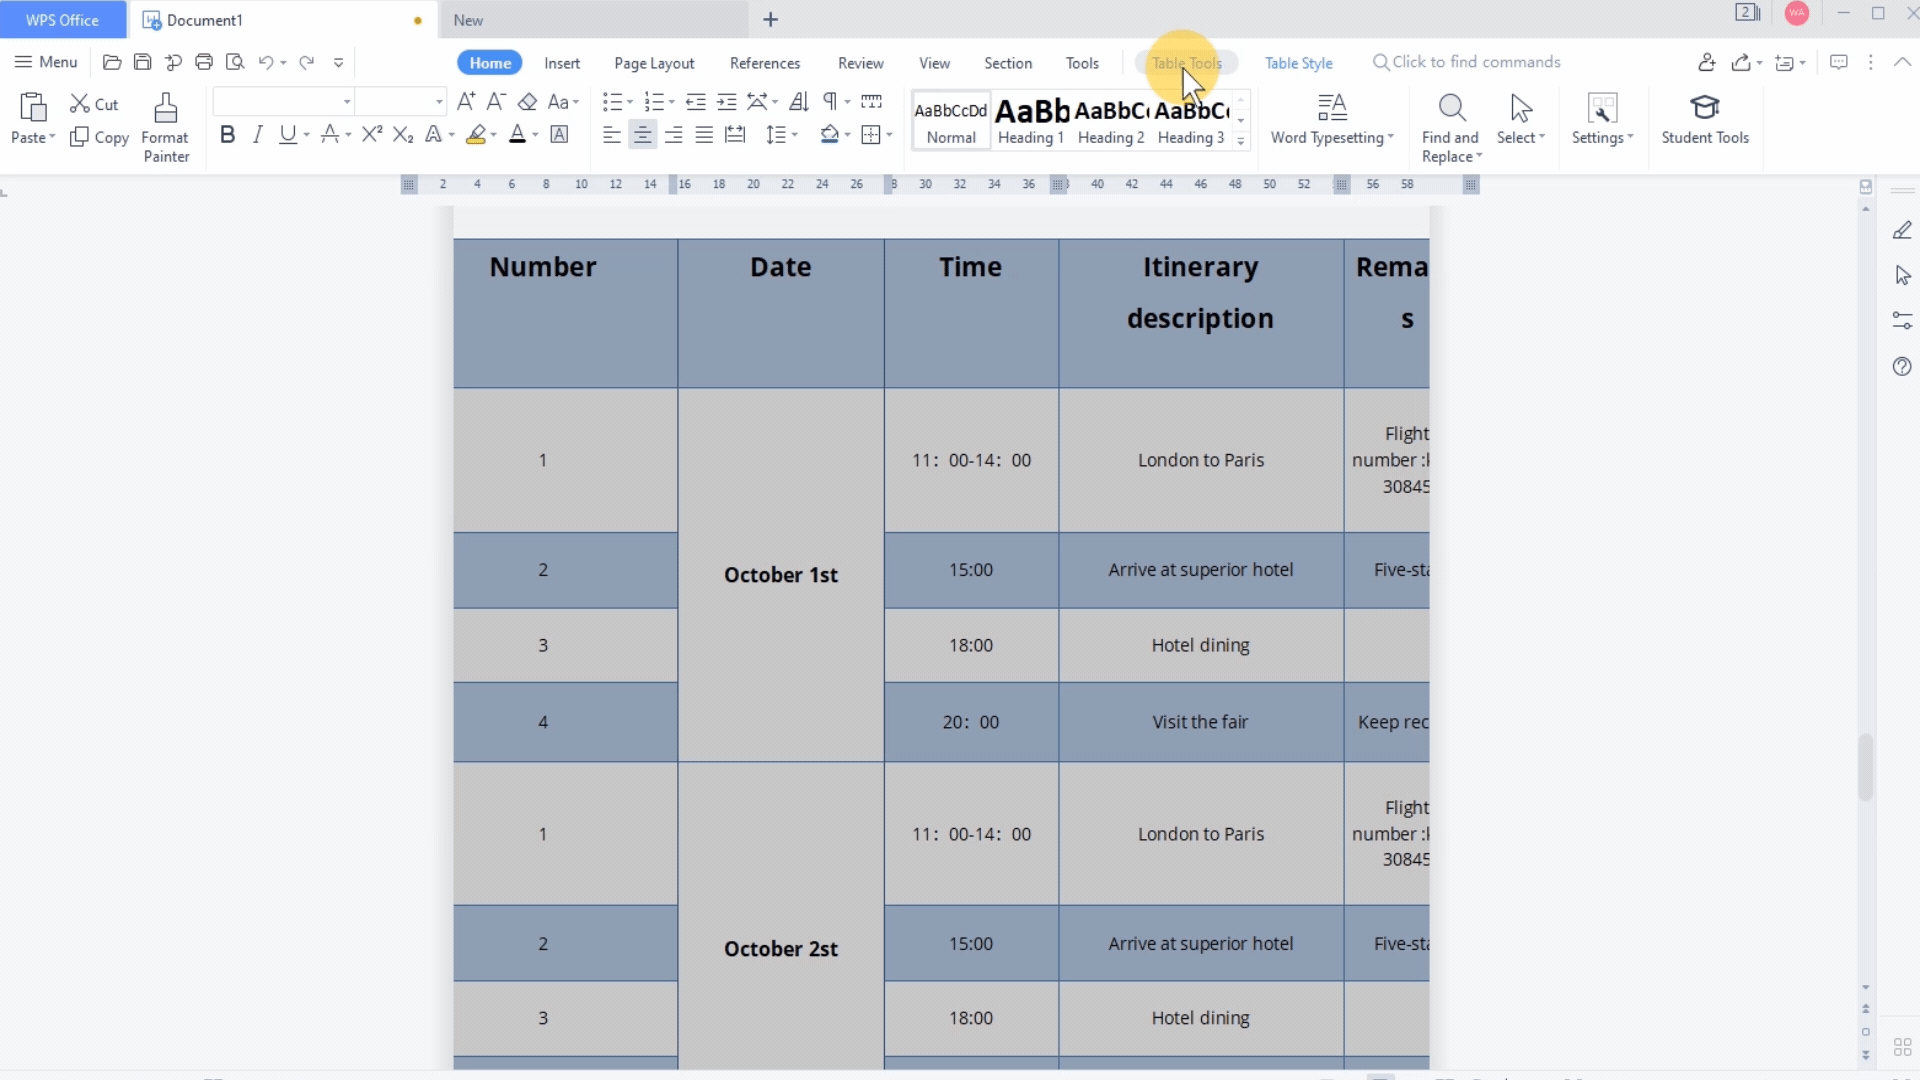Open the font color picker arrow
This screenshot has width=1920, height=1080.
[x=536, y=135]
